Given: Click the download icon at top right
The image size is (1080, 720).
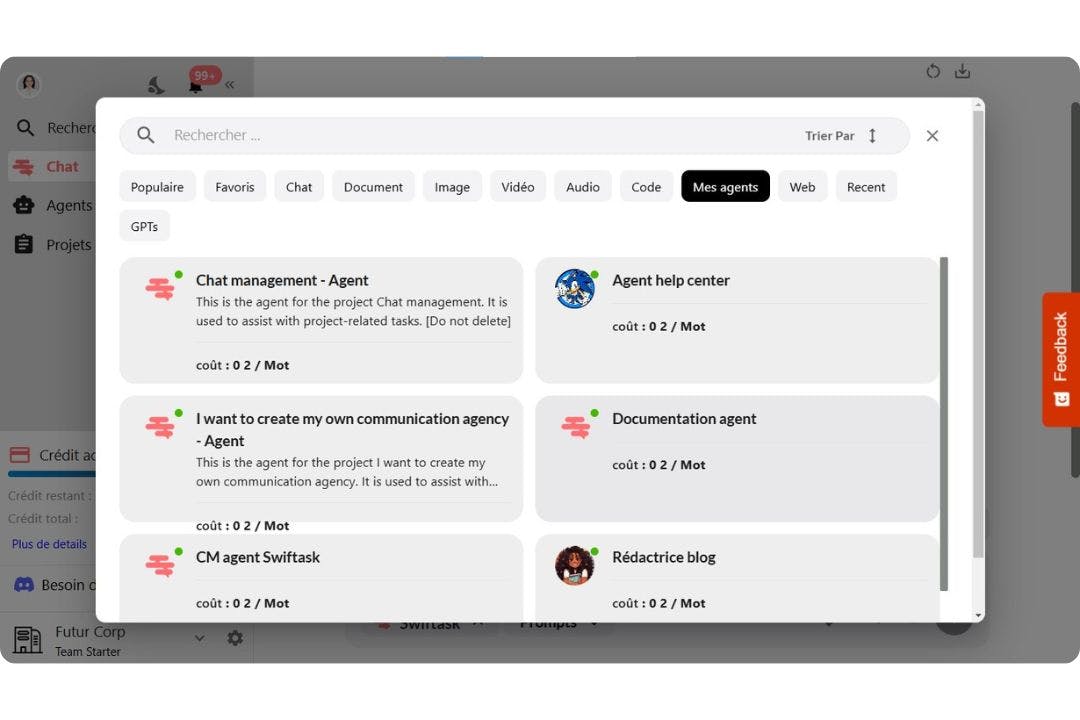Looking at the screenshot, I should (962, 71).
